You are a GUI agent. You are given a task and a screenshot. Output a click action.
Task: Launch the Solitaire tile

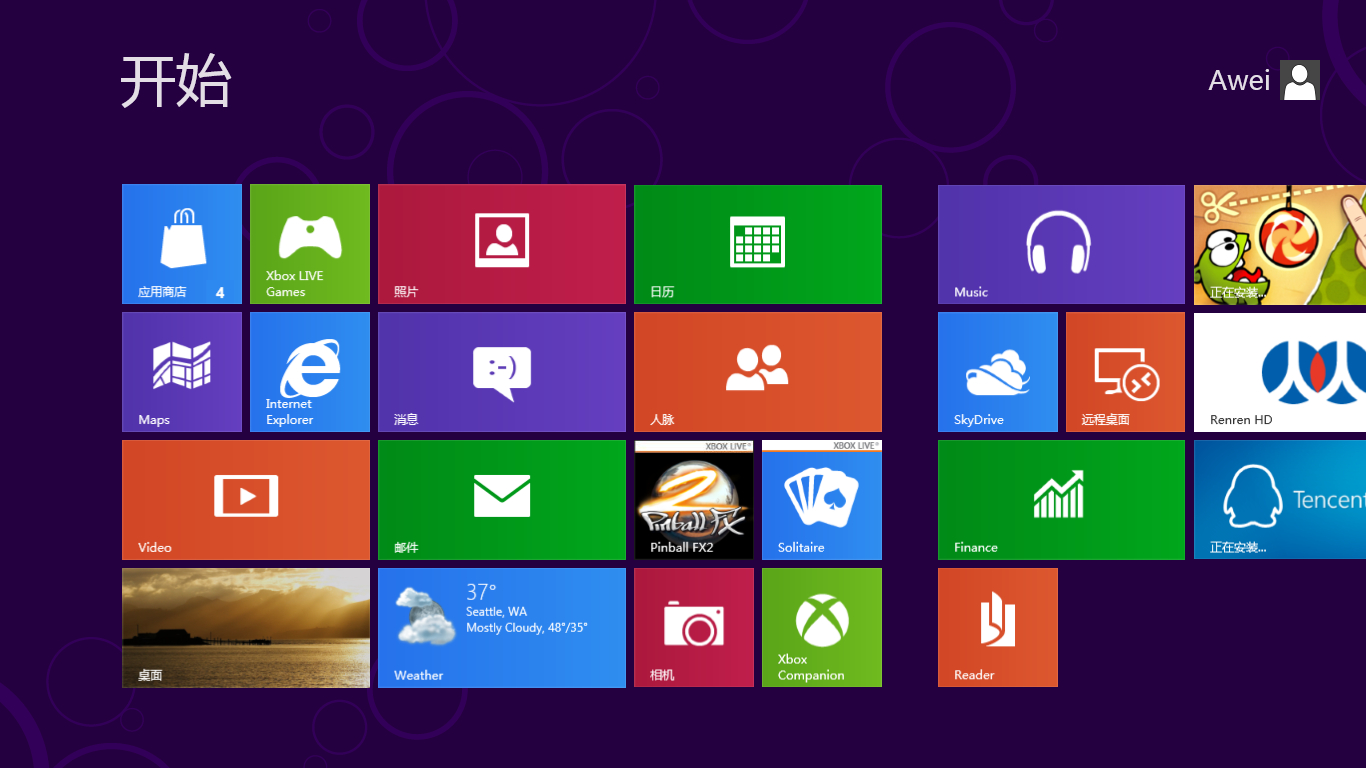tap(822, 500)
